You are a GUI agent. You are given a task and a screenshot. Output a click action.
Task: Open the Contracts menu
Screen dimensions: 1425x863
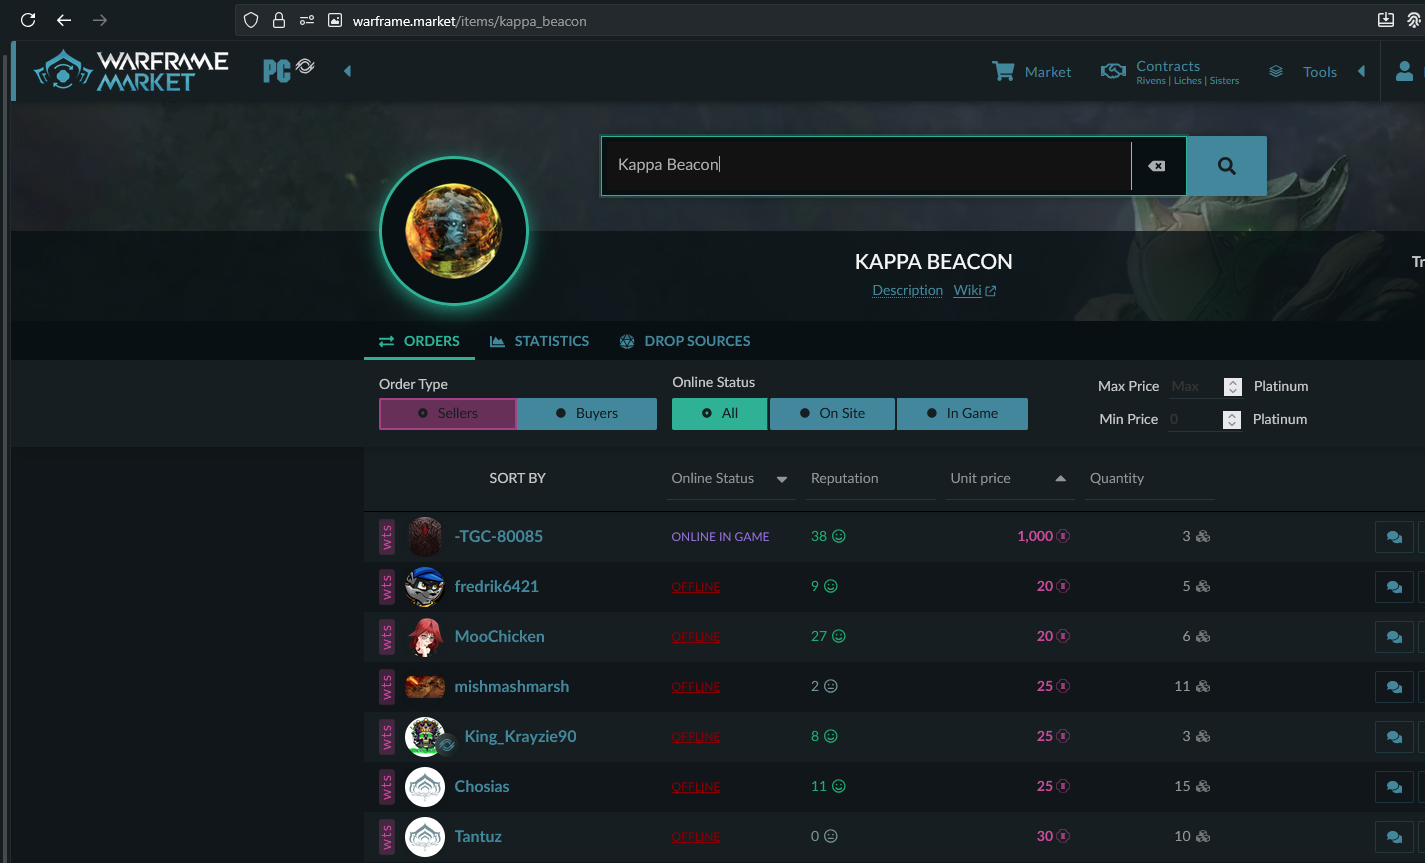1170,72
